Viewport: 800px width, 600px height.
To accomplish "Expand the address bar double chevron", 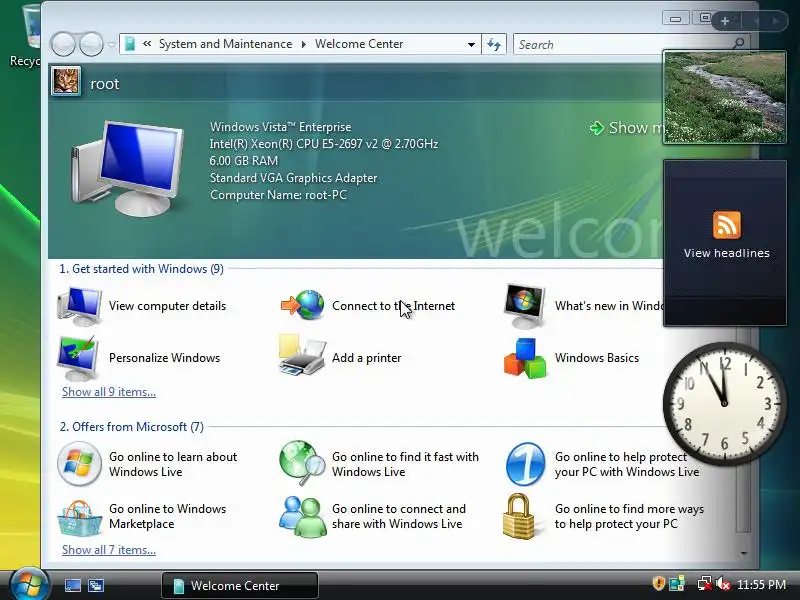I will pos(147,44).
